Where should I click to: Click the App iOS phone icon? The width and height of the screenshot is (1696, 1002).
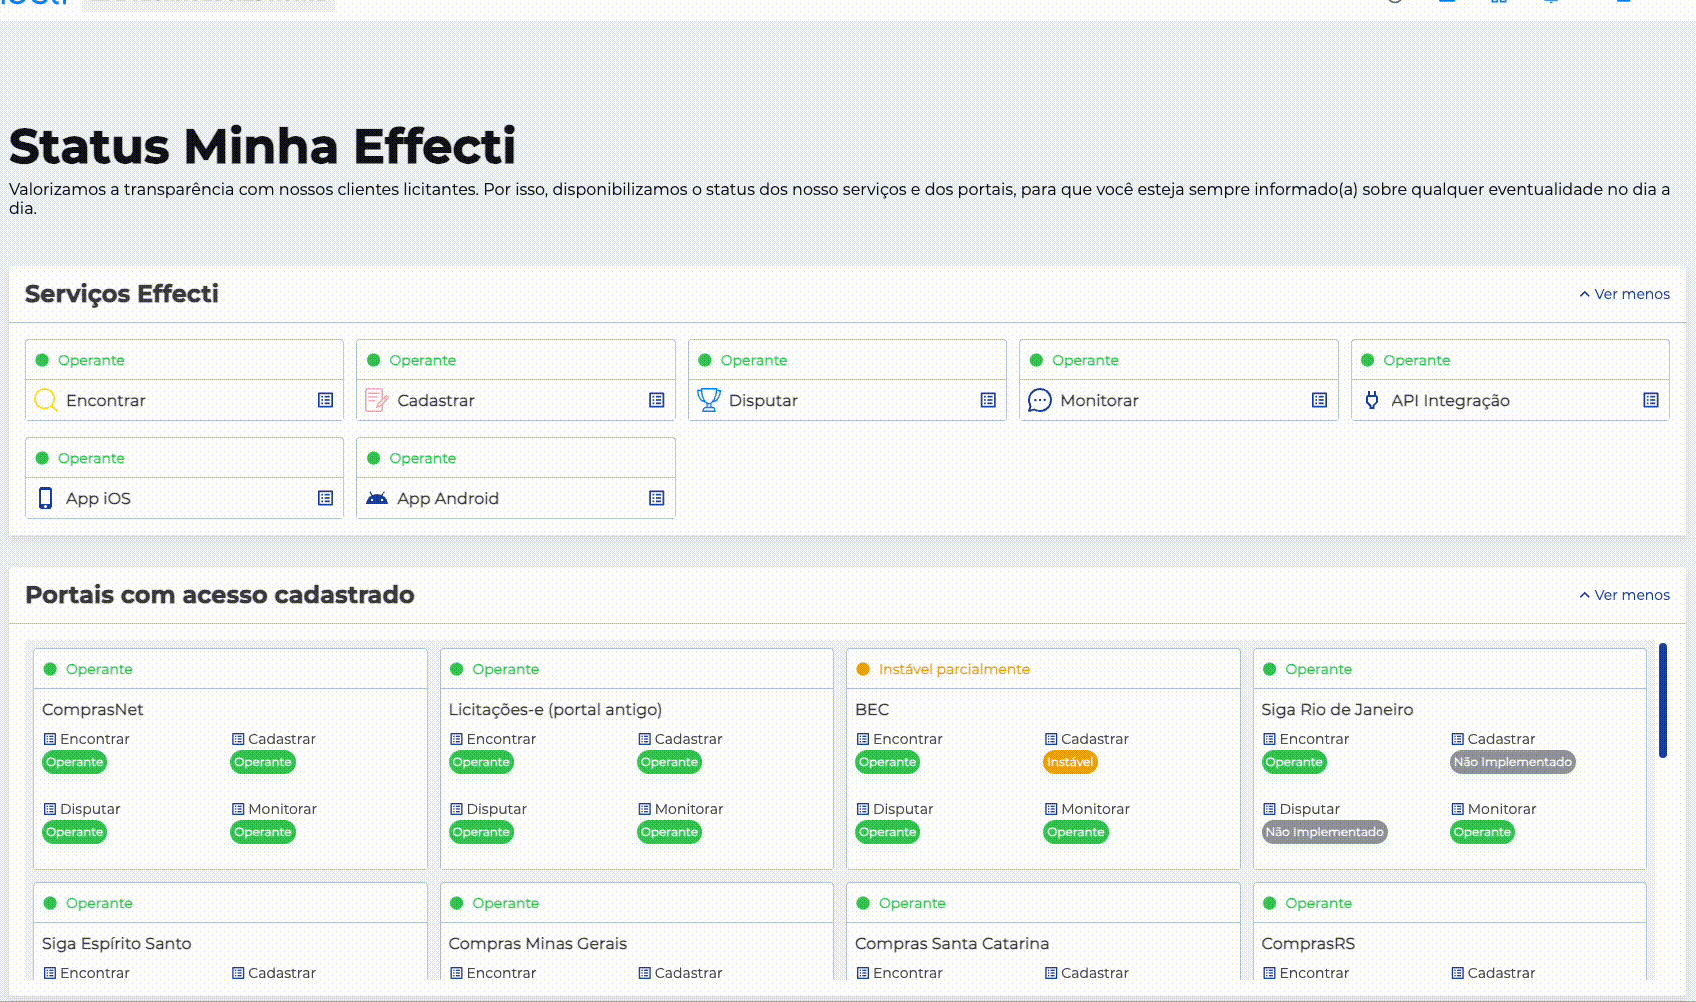tap(45, 498)
